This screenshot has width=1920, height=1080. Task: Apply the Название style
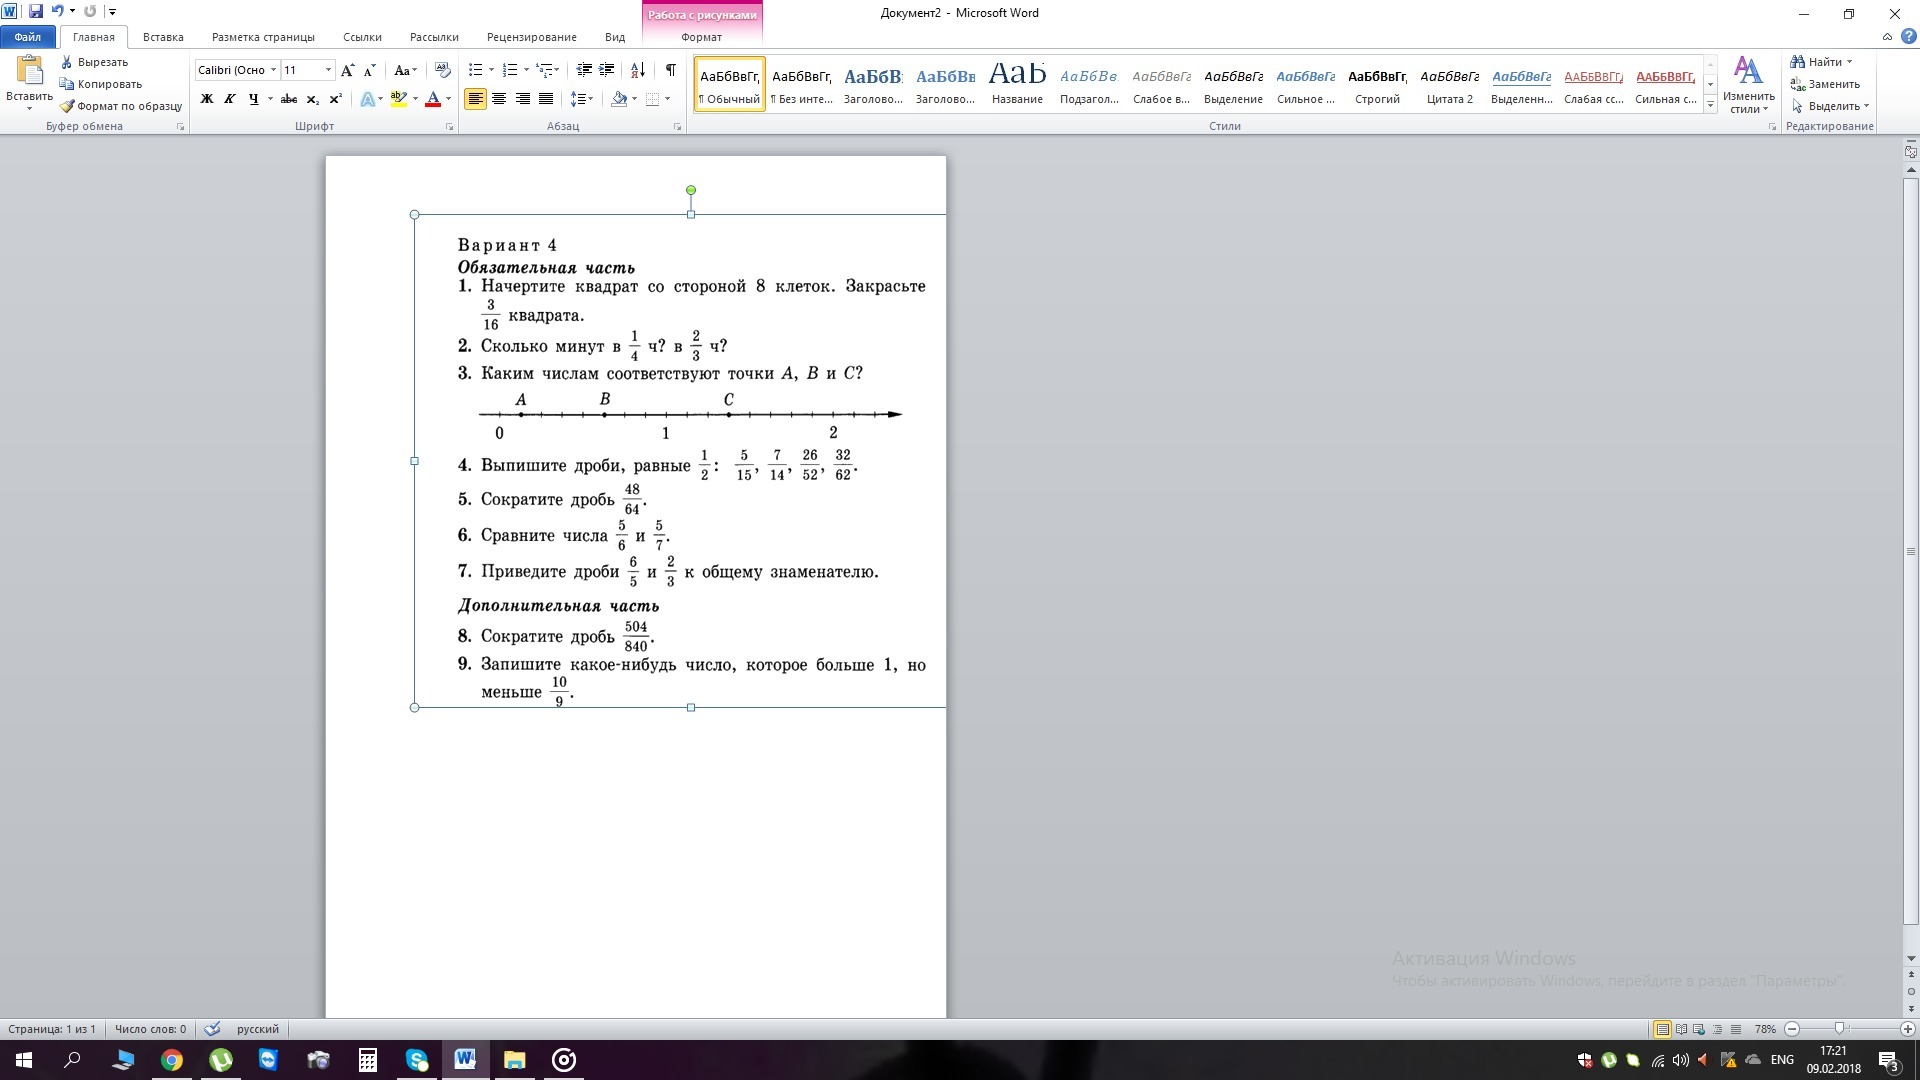(1017, 84)
